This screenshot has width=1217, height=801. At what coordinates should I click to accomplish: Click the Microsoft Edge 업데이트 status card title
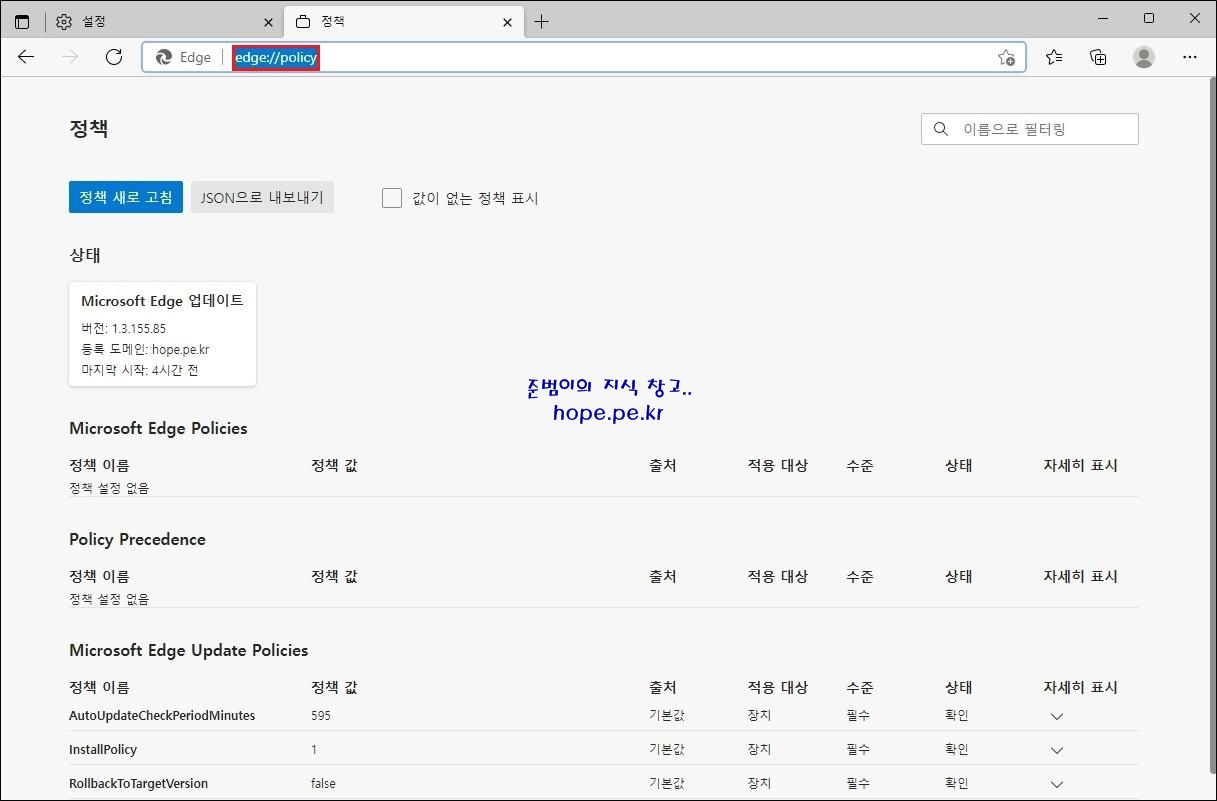[x=162, y=301]
